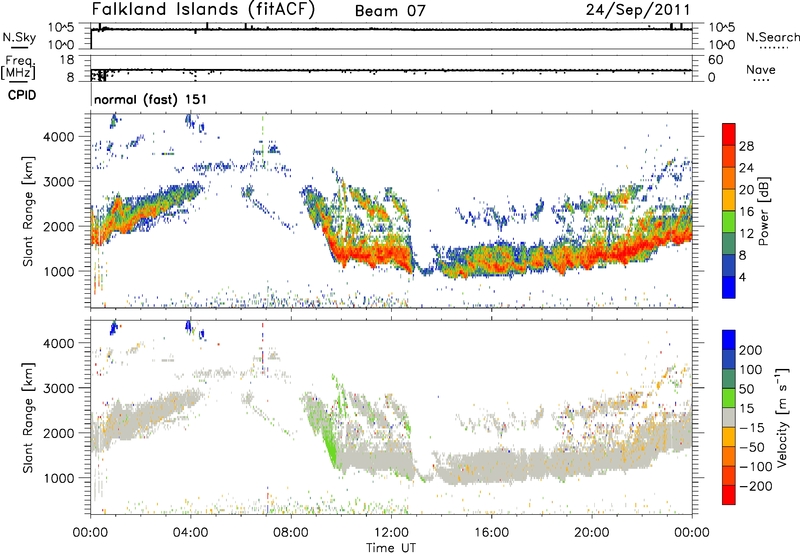Select the 'Falkland Islands (fitACF)' plot title
This screenshot has height=554, width=800.
pyautogui.click(x=203, y=9)
